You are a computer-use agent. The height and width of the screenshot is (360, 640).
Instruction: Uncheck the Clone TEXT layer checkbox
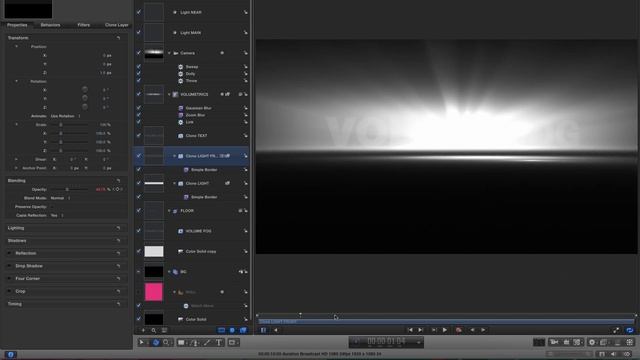pyautogui.click(x=139, y=135)
